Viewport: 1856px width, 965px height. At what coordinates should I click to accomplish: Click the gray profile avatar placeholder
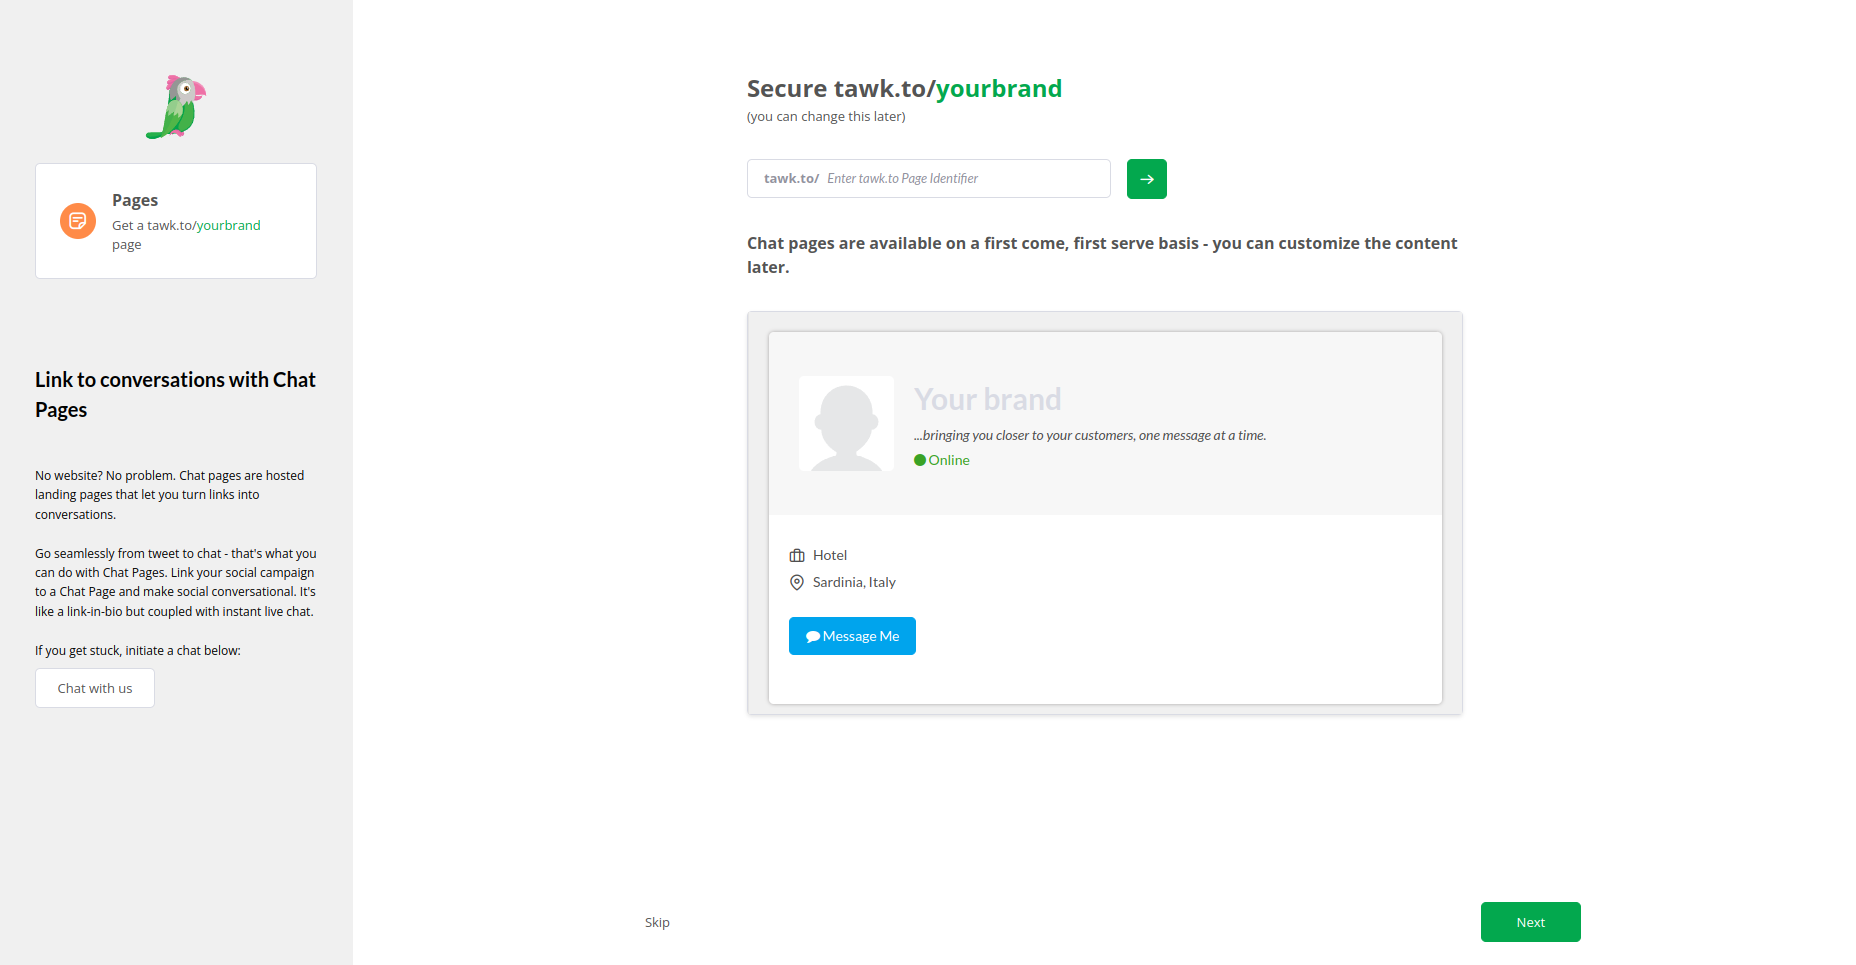846,423
